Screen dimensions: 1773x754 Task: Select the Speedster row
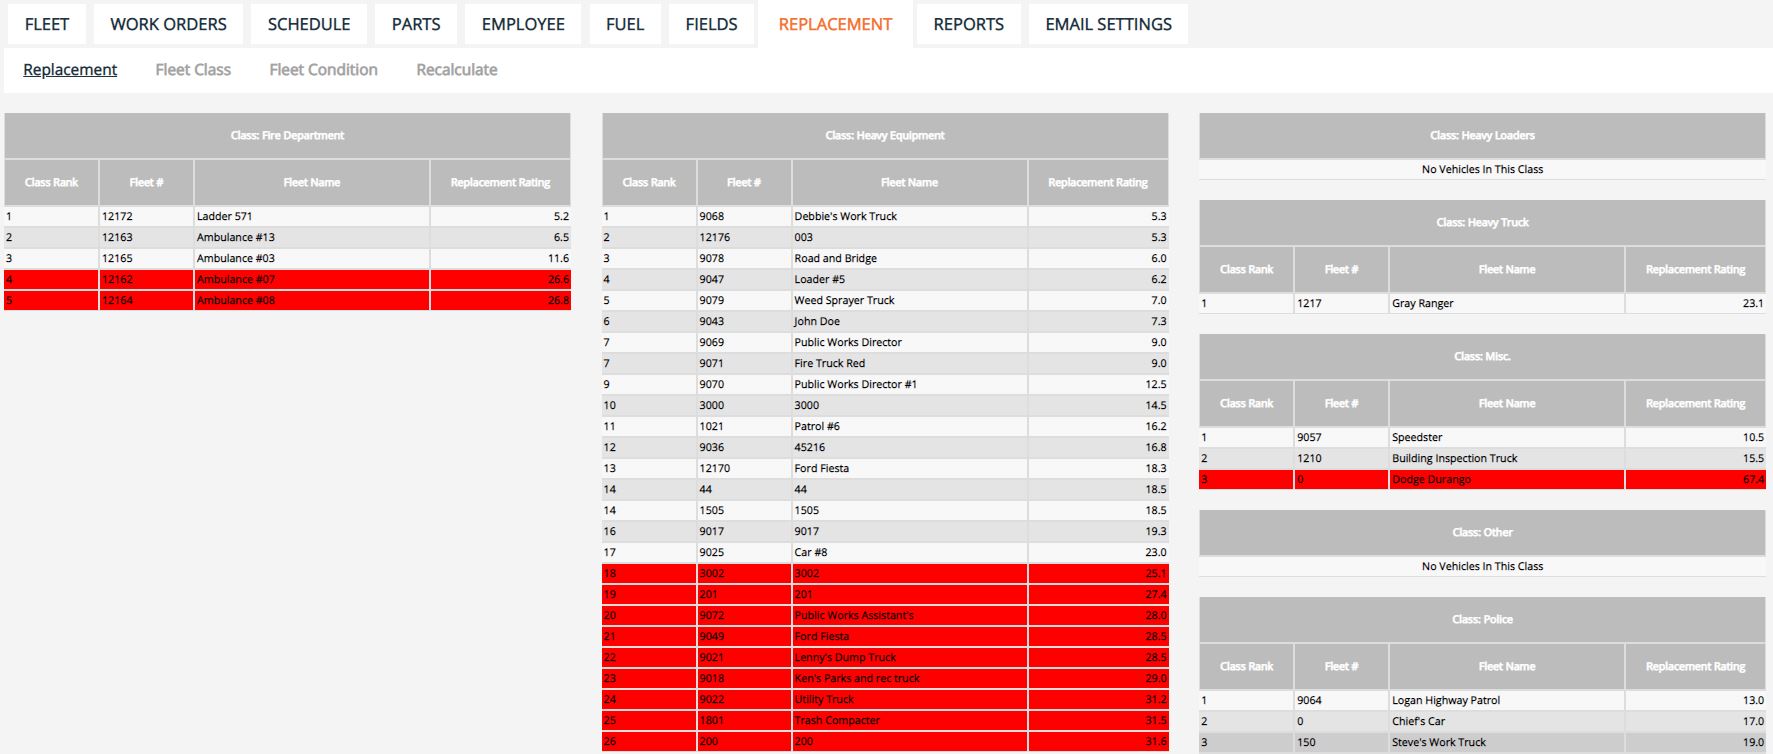point(1482,437)
